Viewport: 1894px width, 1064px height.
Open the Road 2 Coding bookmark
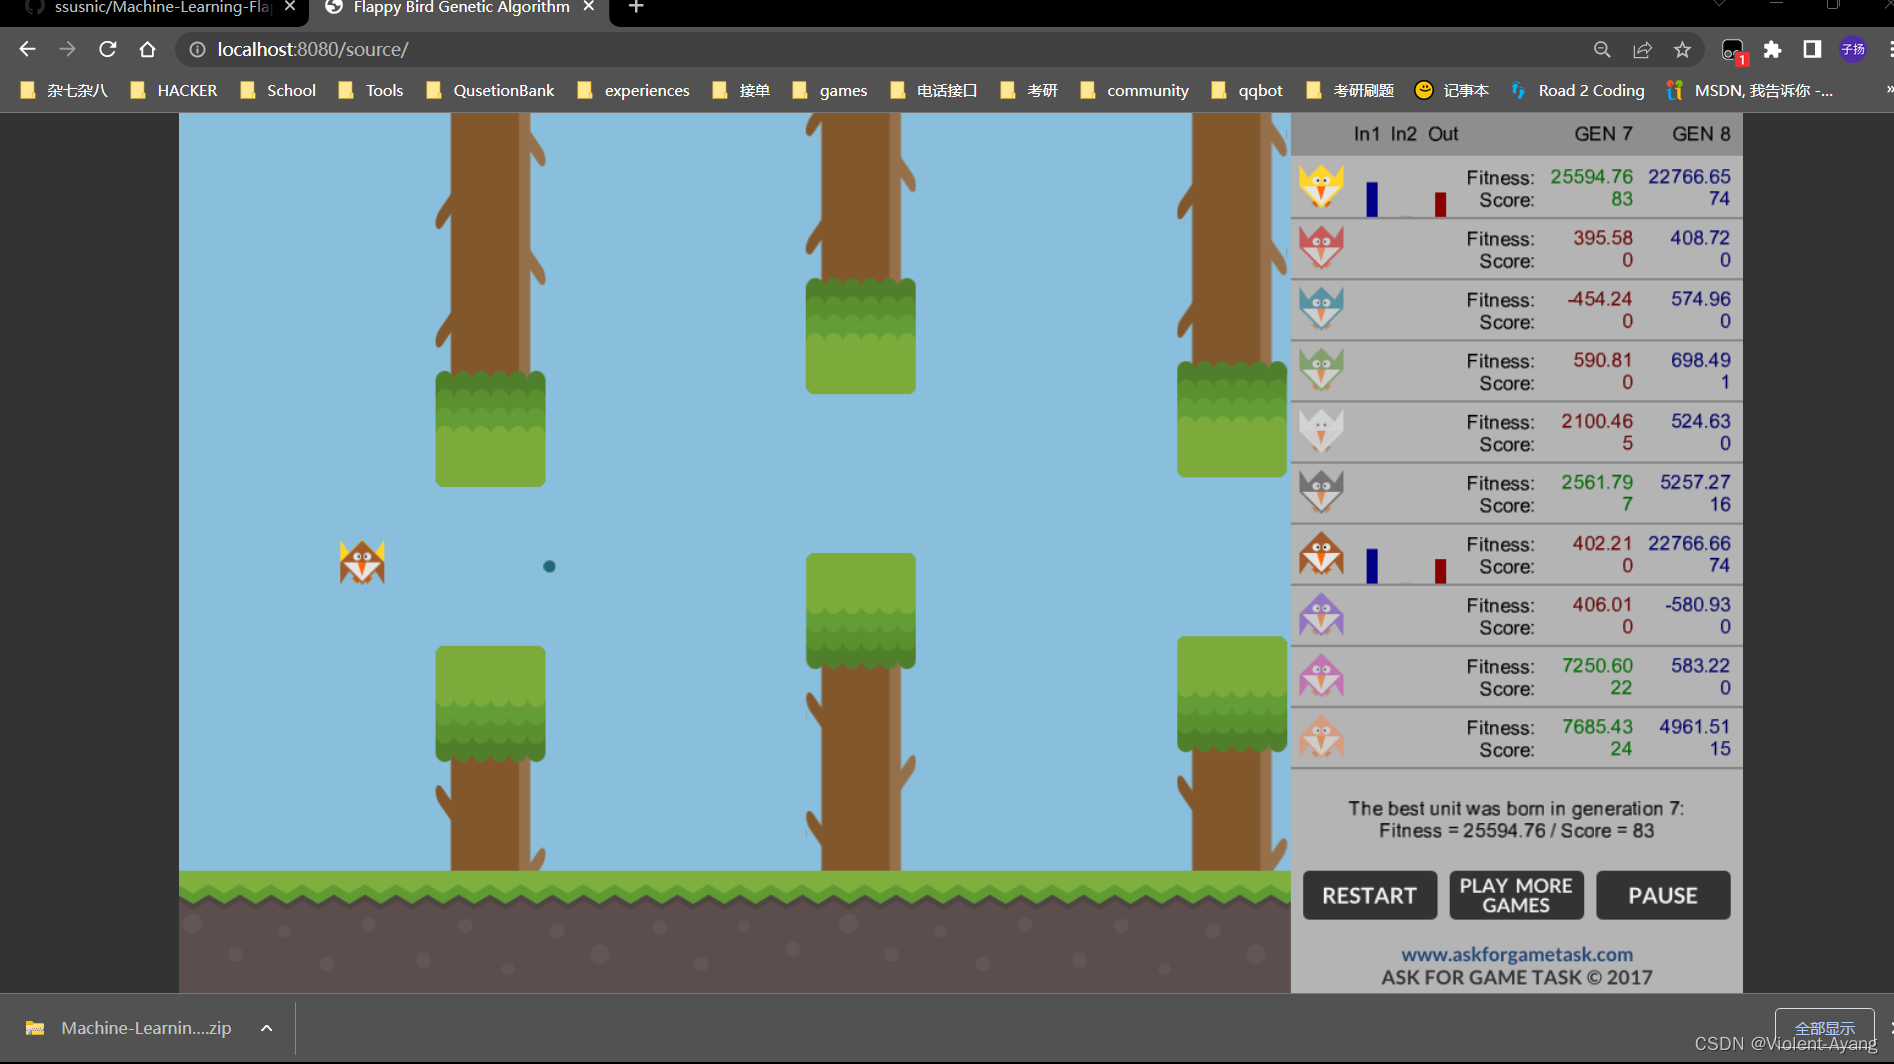(1577, 91)
